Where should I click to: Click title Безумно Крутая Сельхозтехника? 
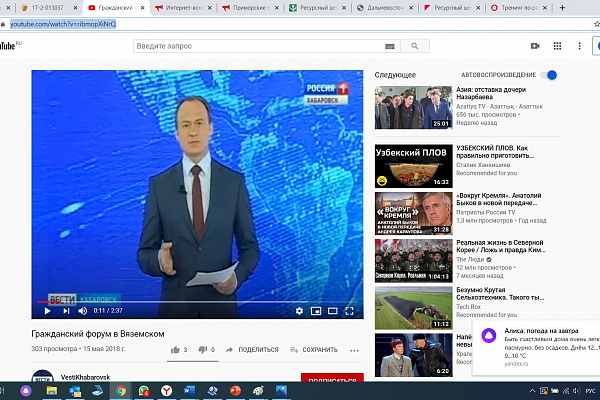point(500,294)
